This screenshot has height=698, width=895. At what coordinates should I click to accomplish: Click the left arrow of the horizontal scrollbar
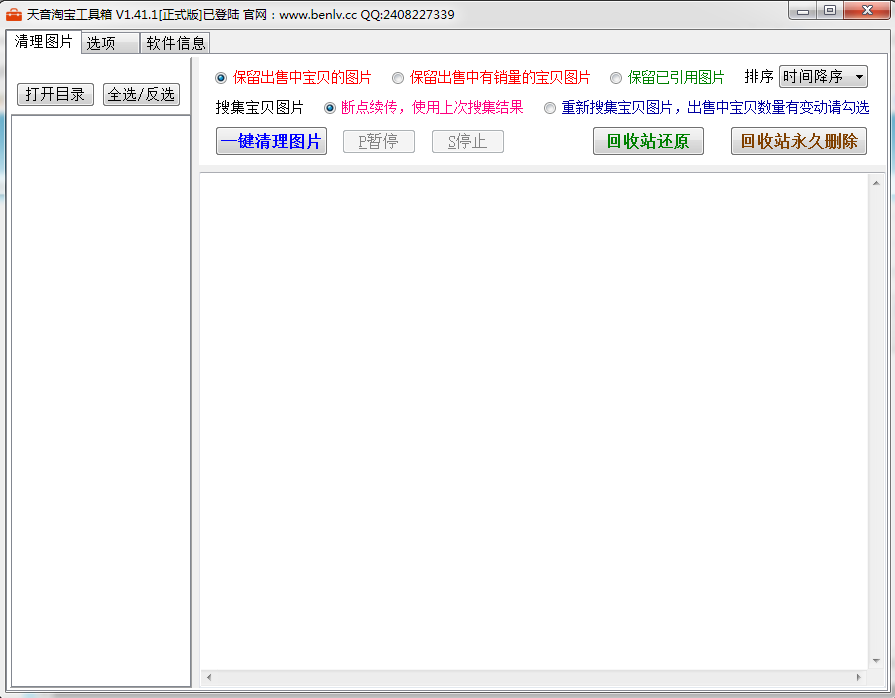click(x=209, y=677)
